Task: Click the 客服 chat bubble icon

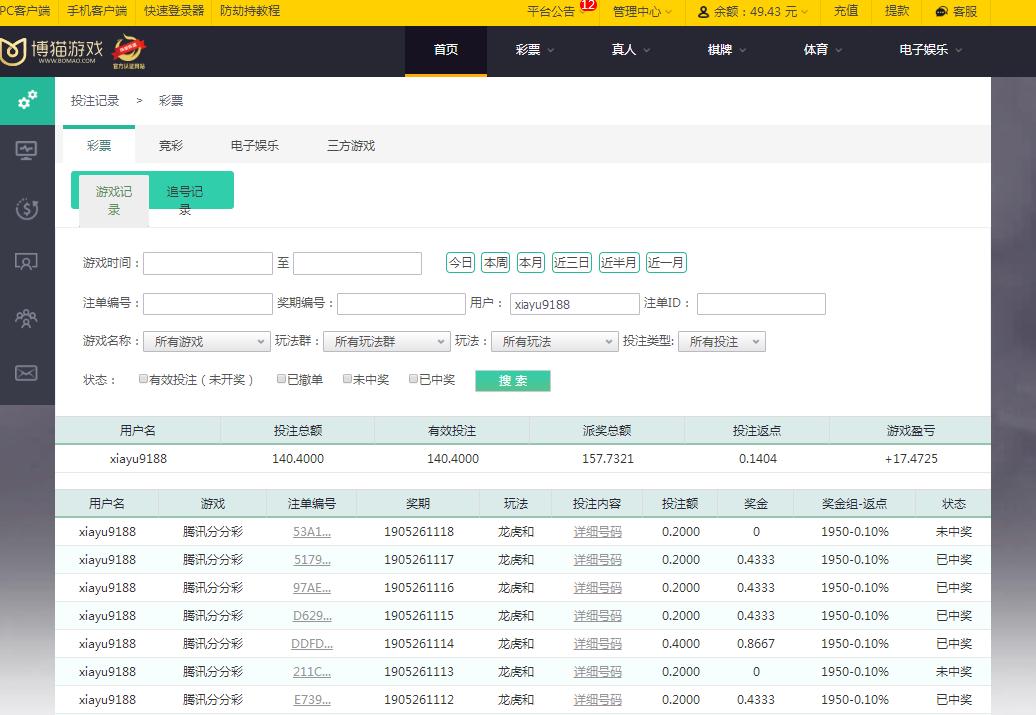Action: coord(942,12)
